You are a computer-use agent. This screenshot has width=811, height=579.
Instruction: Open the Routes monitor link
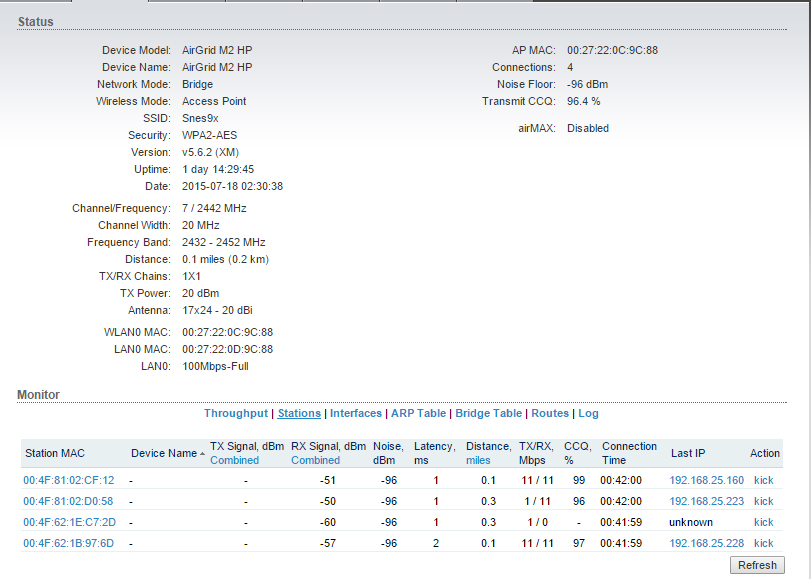(550, 413)
